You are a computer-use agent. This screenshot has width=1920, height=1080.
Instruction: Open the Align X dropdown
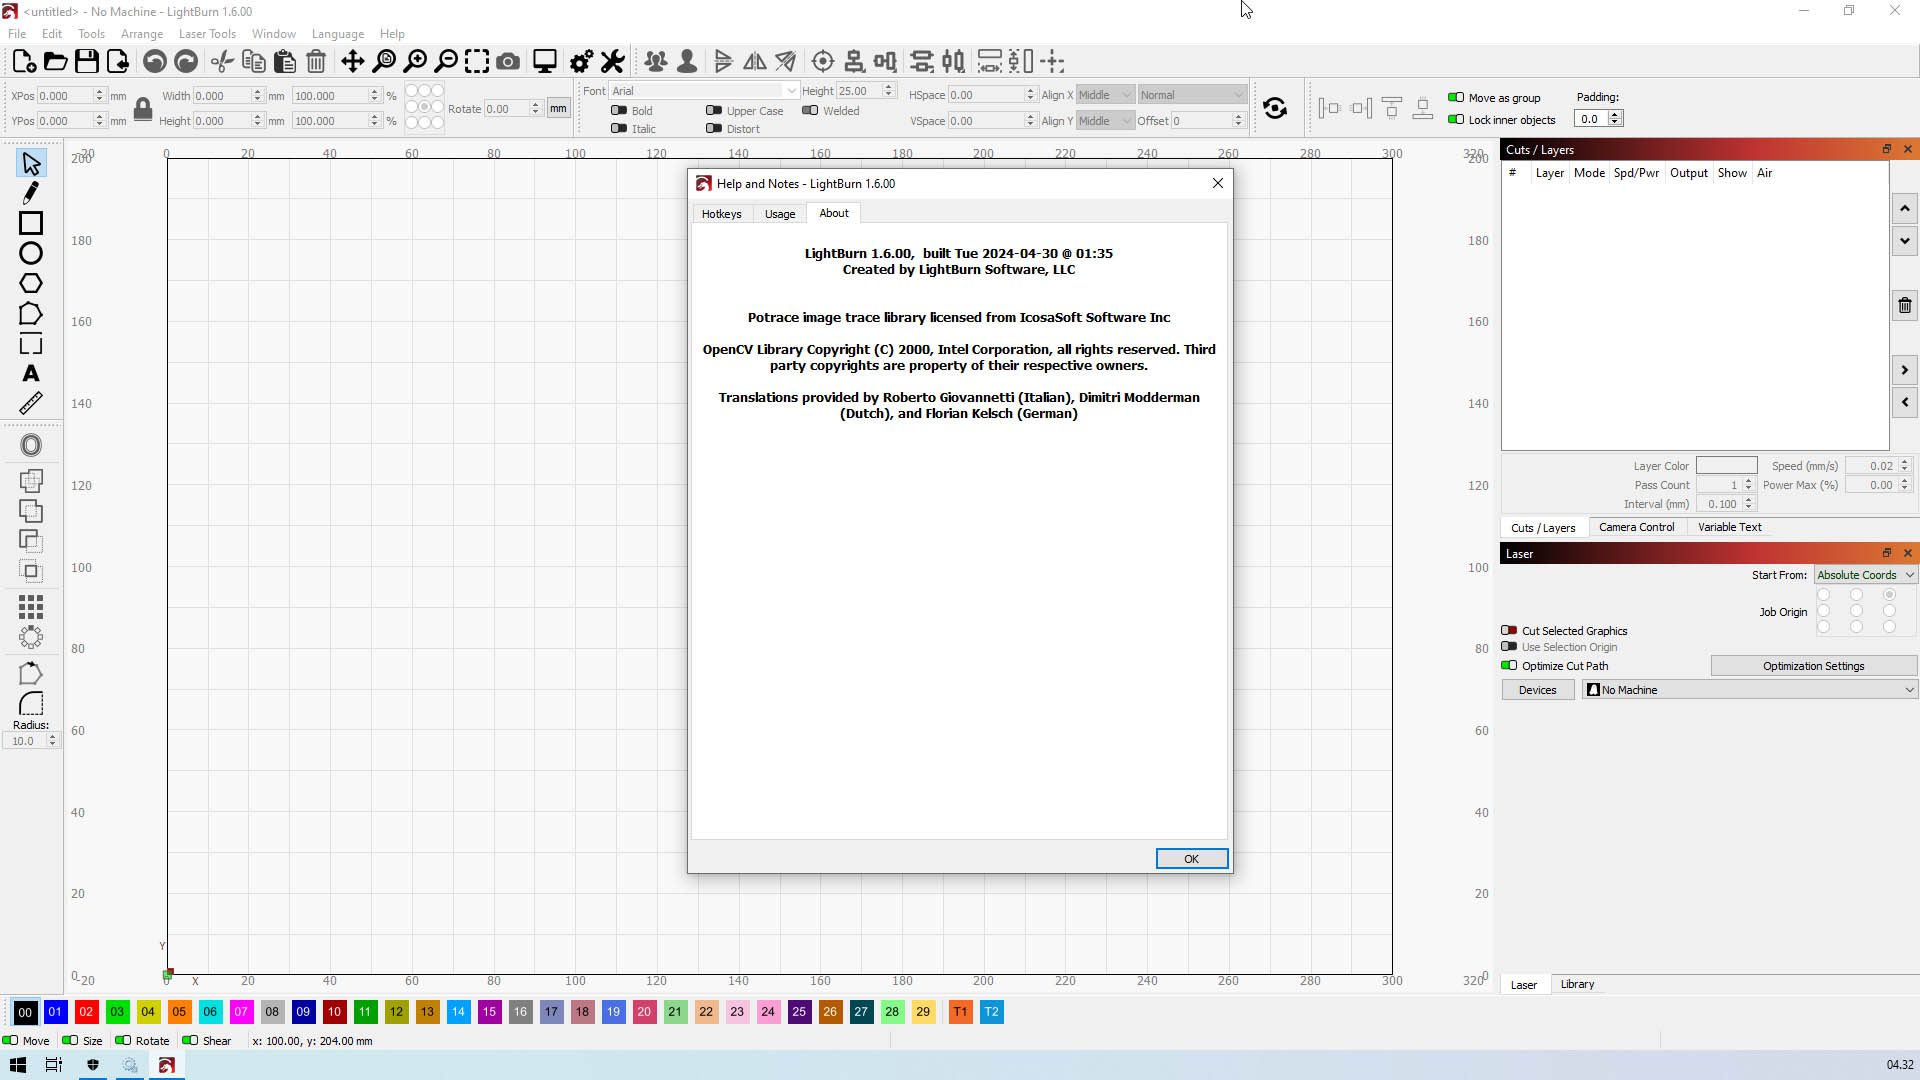pos(1105,95)
